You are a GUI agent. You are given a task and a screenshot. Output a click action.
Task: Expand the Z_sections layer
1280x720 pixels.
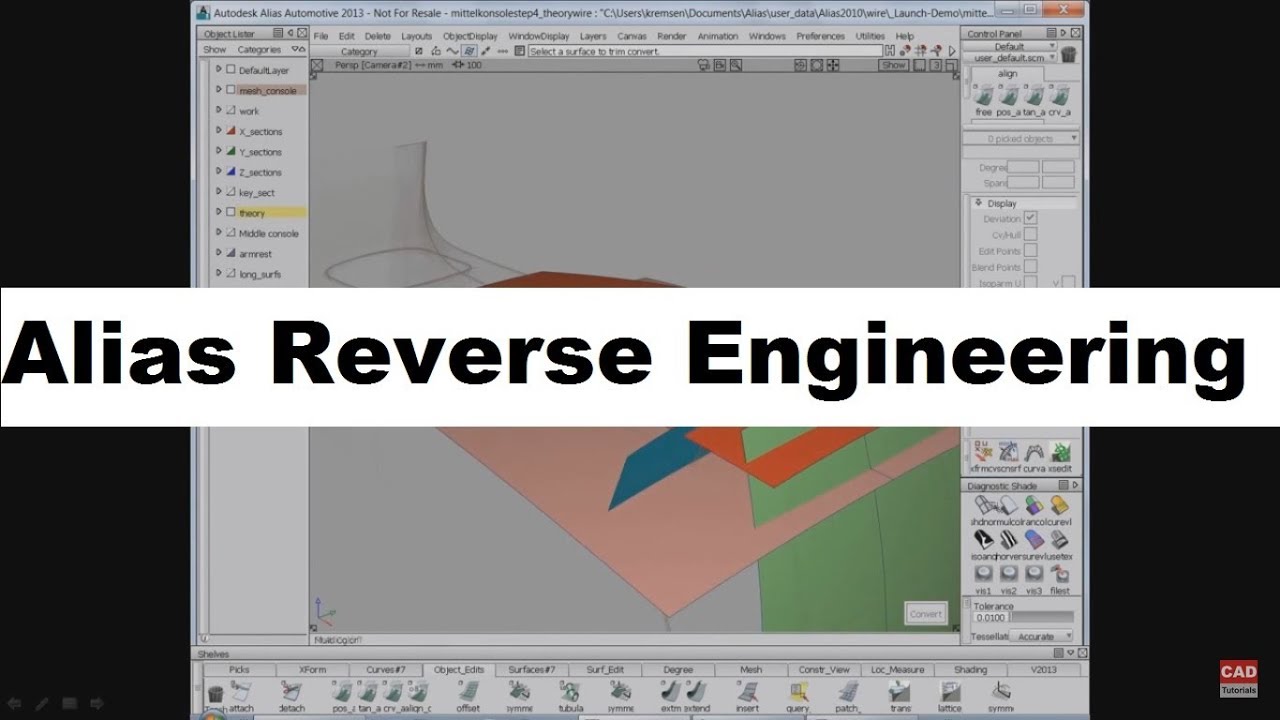[219, 172]
